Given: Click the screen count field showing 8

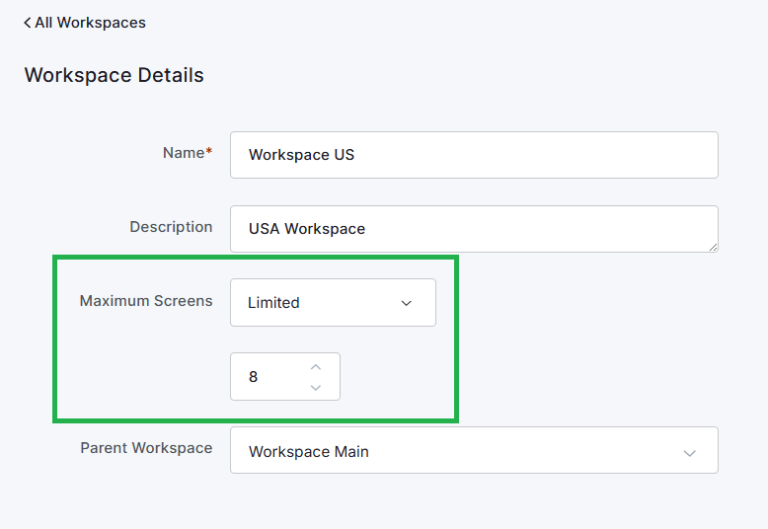Looking at the screenshot, I should 285,377.
